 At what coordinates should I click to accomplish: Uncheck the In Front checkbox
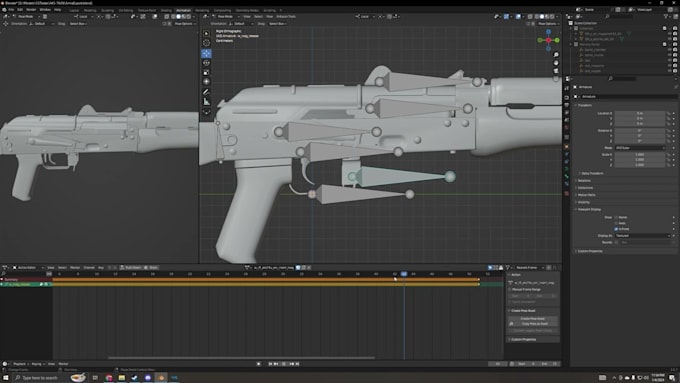[x=616, y=229]
